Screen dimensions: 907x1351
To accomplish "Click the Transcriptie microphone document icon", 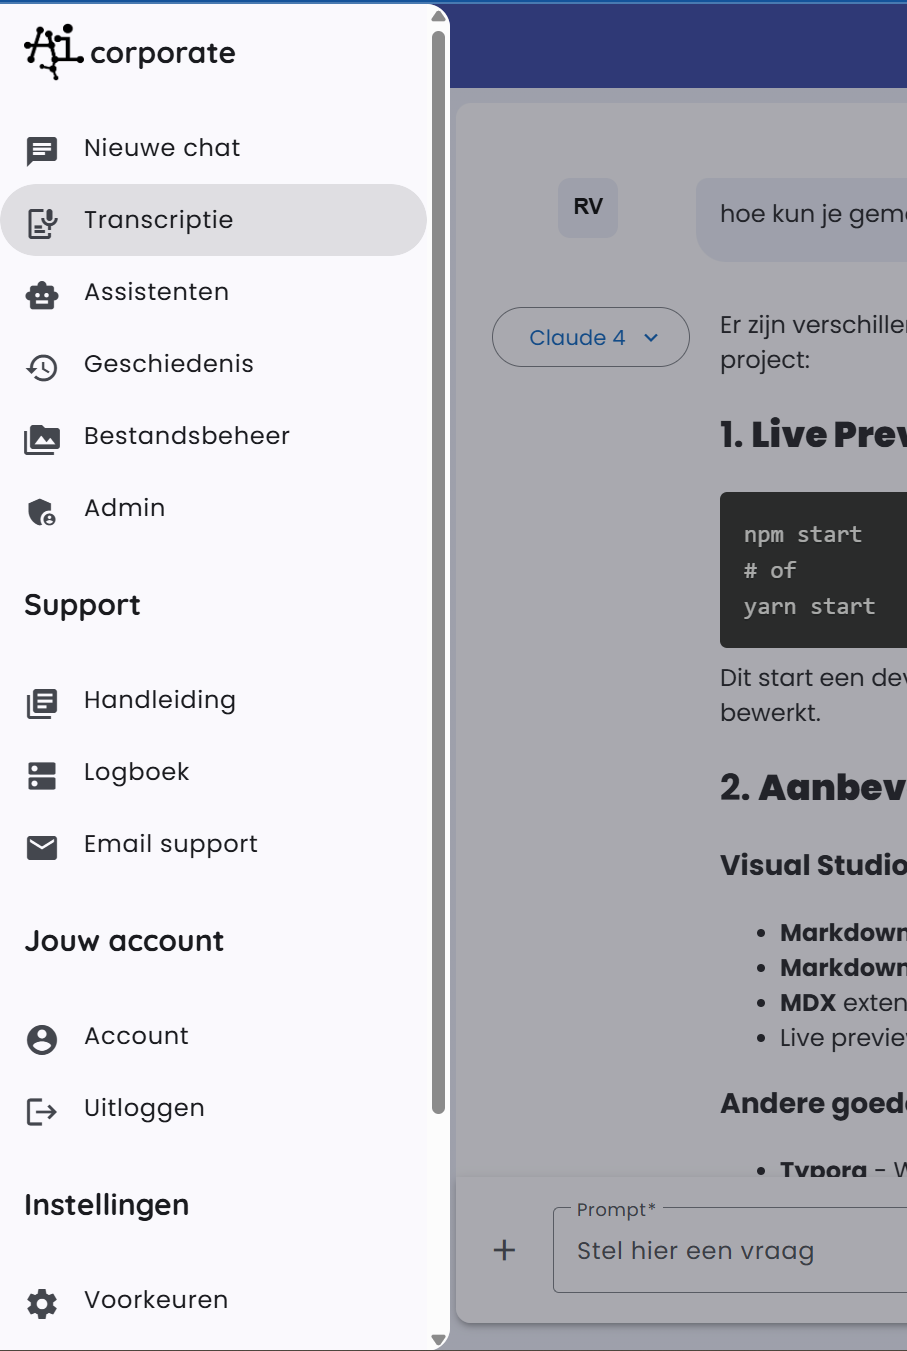I will [42, 222].
